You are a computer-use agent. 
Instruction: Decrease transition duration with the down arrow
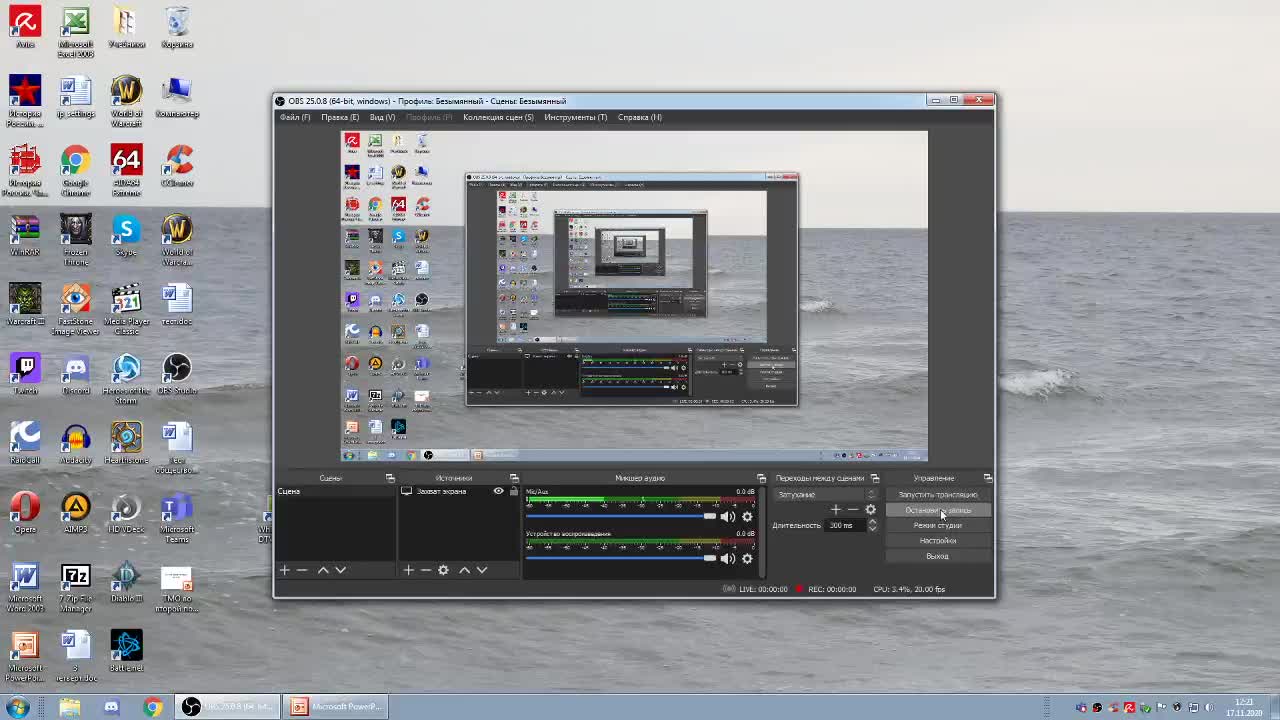pyautogui.click(x=872, y=528)
